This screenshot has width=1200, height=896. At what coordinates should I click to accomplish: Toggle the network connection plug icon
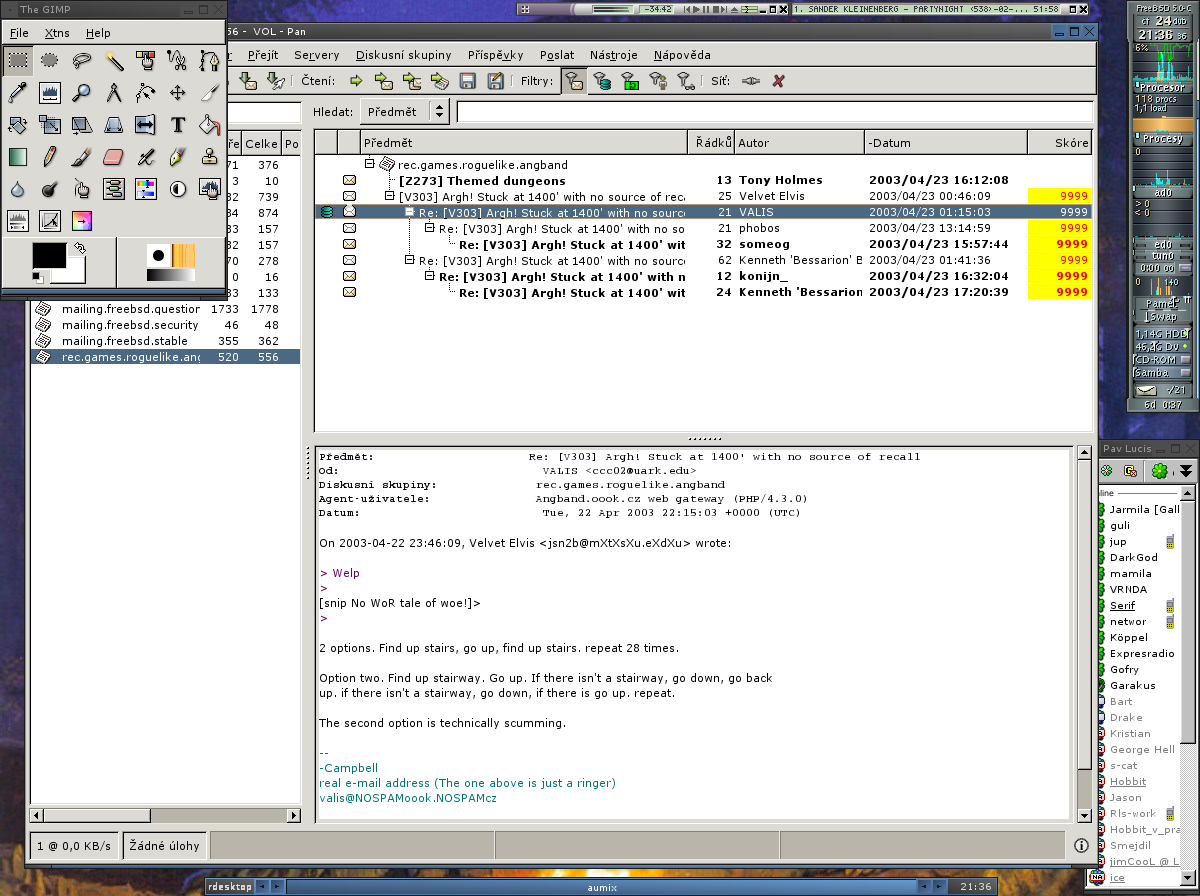click(750, 82)
